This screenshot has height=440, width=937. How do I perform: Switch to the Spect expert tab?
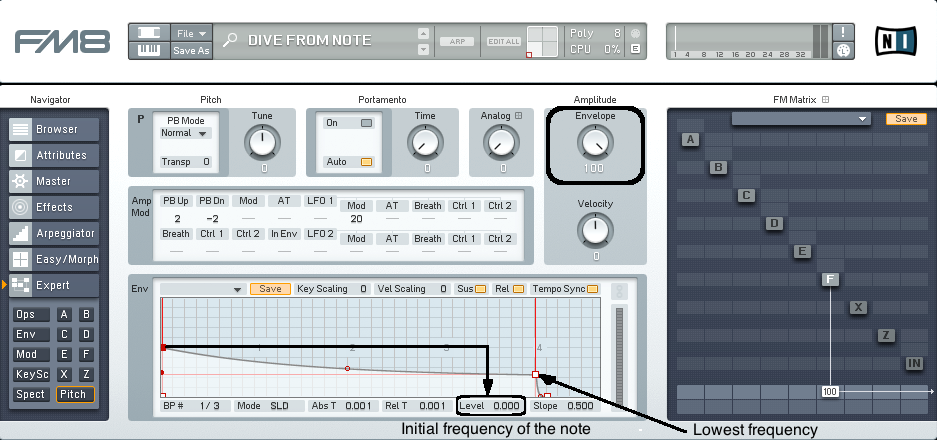point(31,395)
